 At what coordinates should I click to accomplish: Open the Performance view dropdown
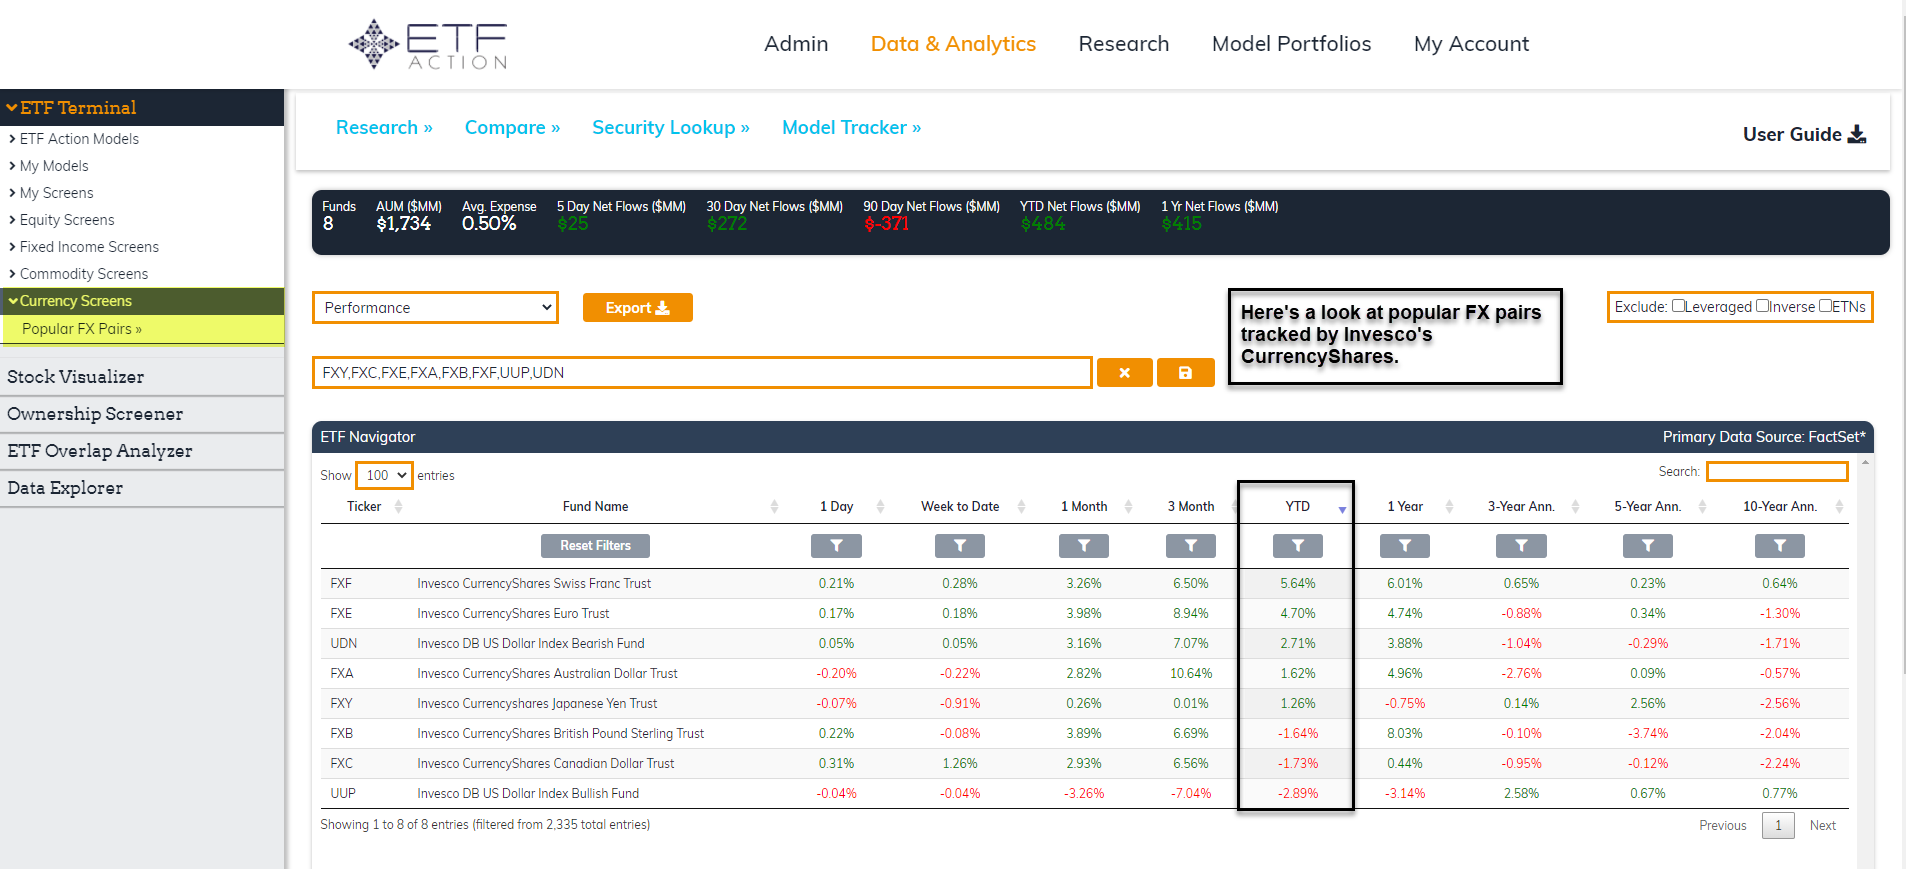pyautogui.click(x=435, y=308)
